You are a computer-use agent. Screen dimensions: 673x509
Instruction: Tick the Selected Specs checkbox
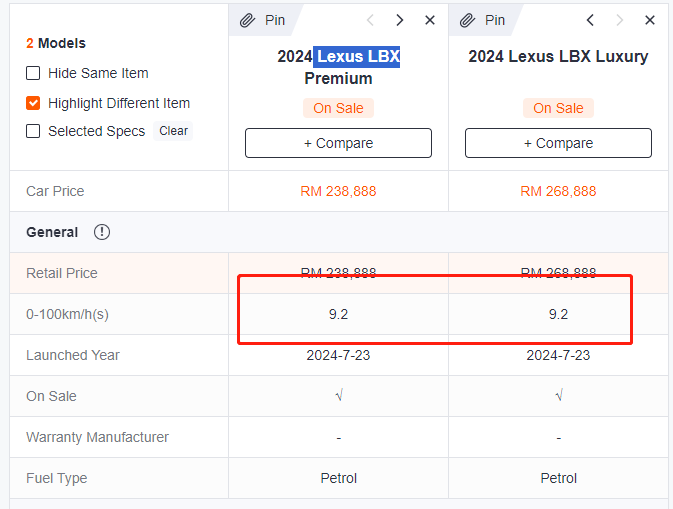coord(33,131)
